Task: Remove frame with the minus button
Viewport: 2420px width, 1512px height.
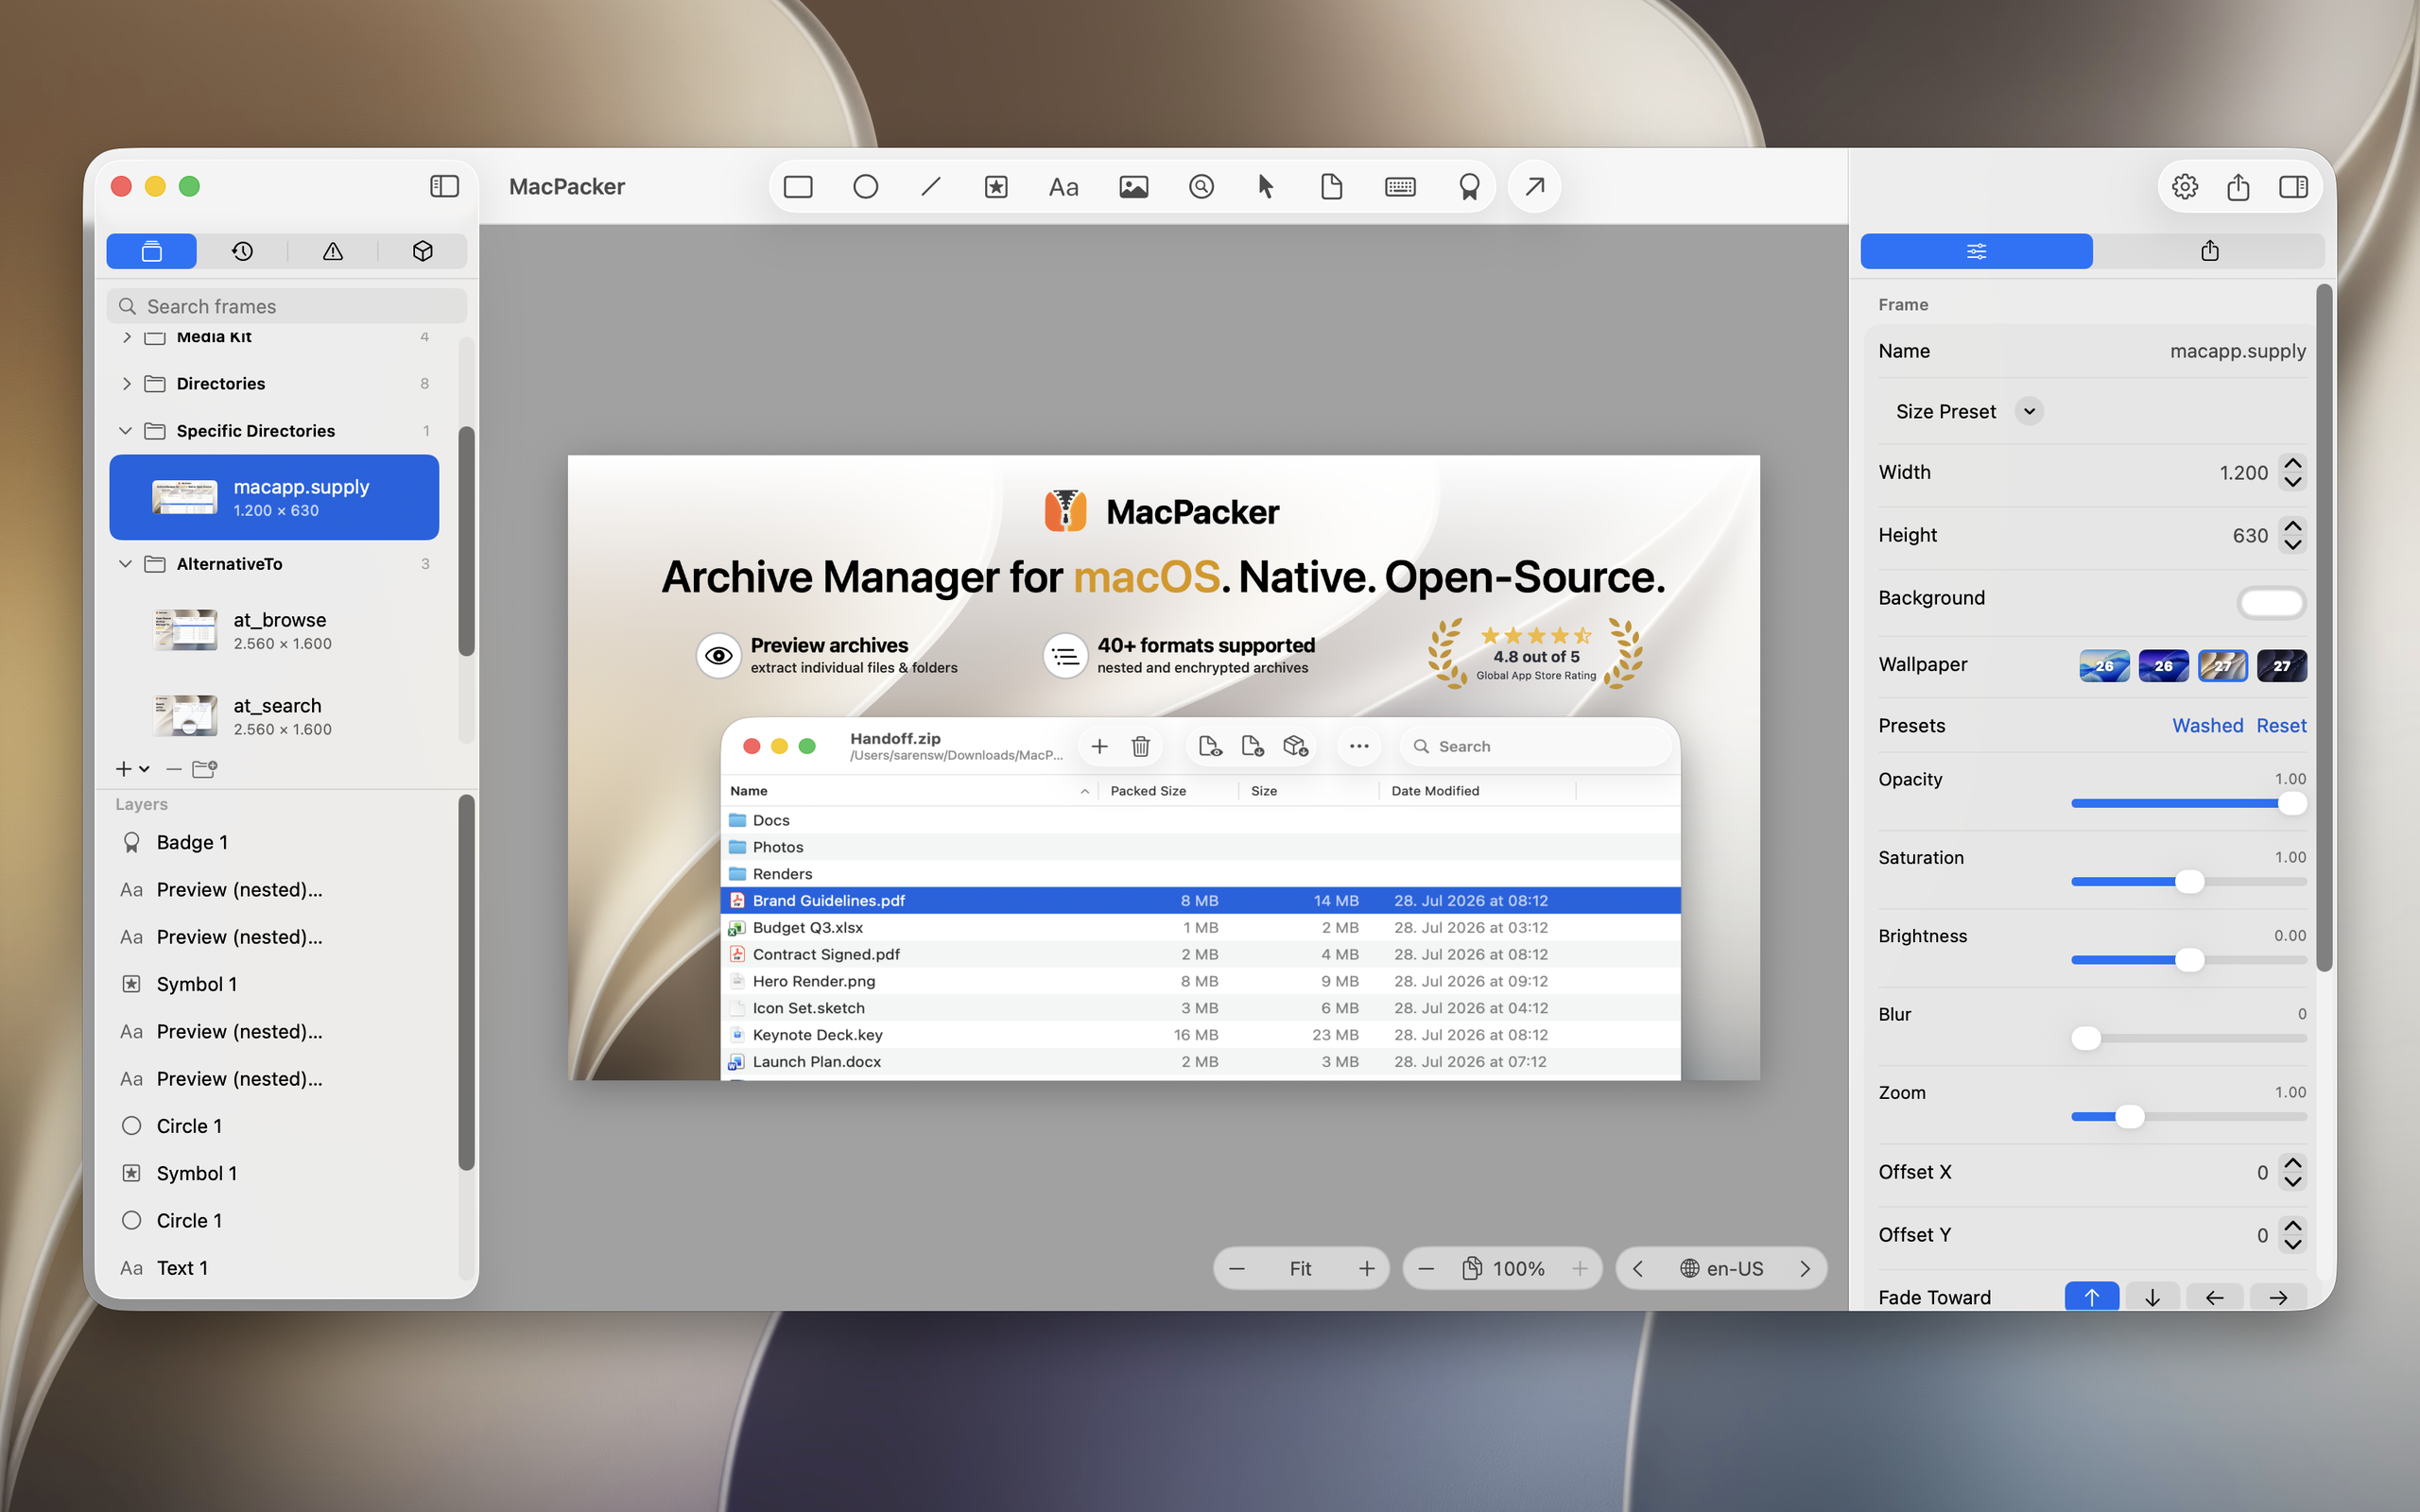Action: pos(174,769)
